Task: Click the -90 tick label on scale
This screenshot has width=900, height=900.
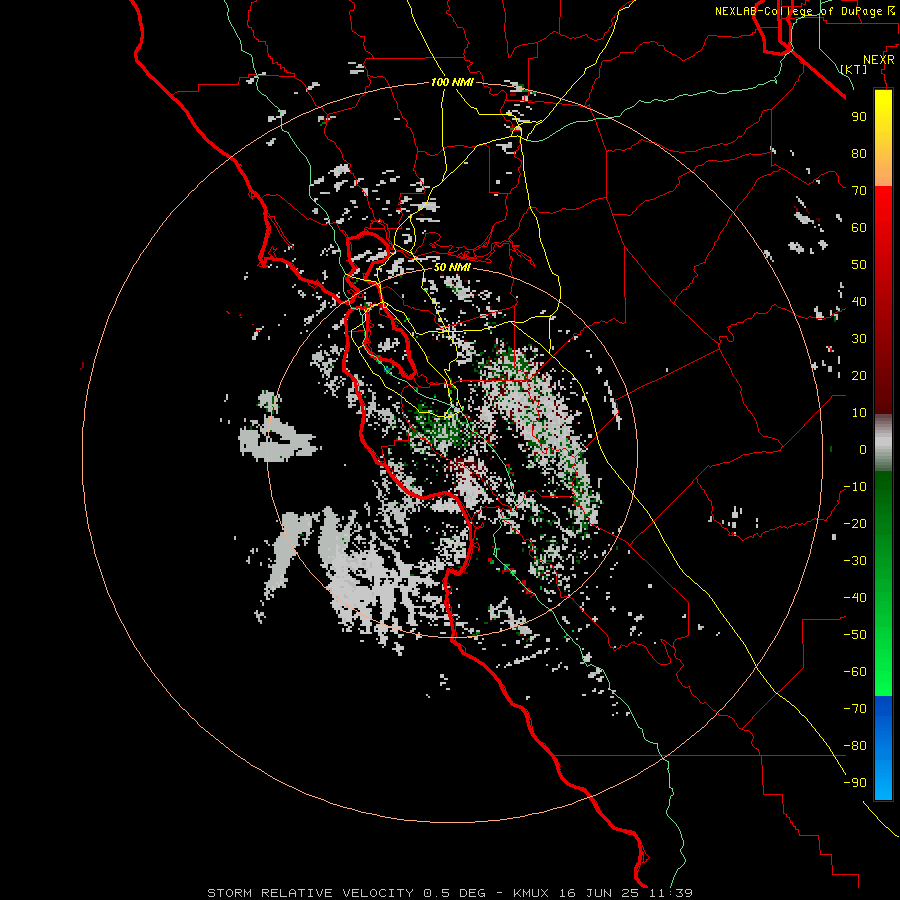Action: tap(855, 783)
